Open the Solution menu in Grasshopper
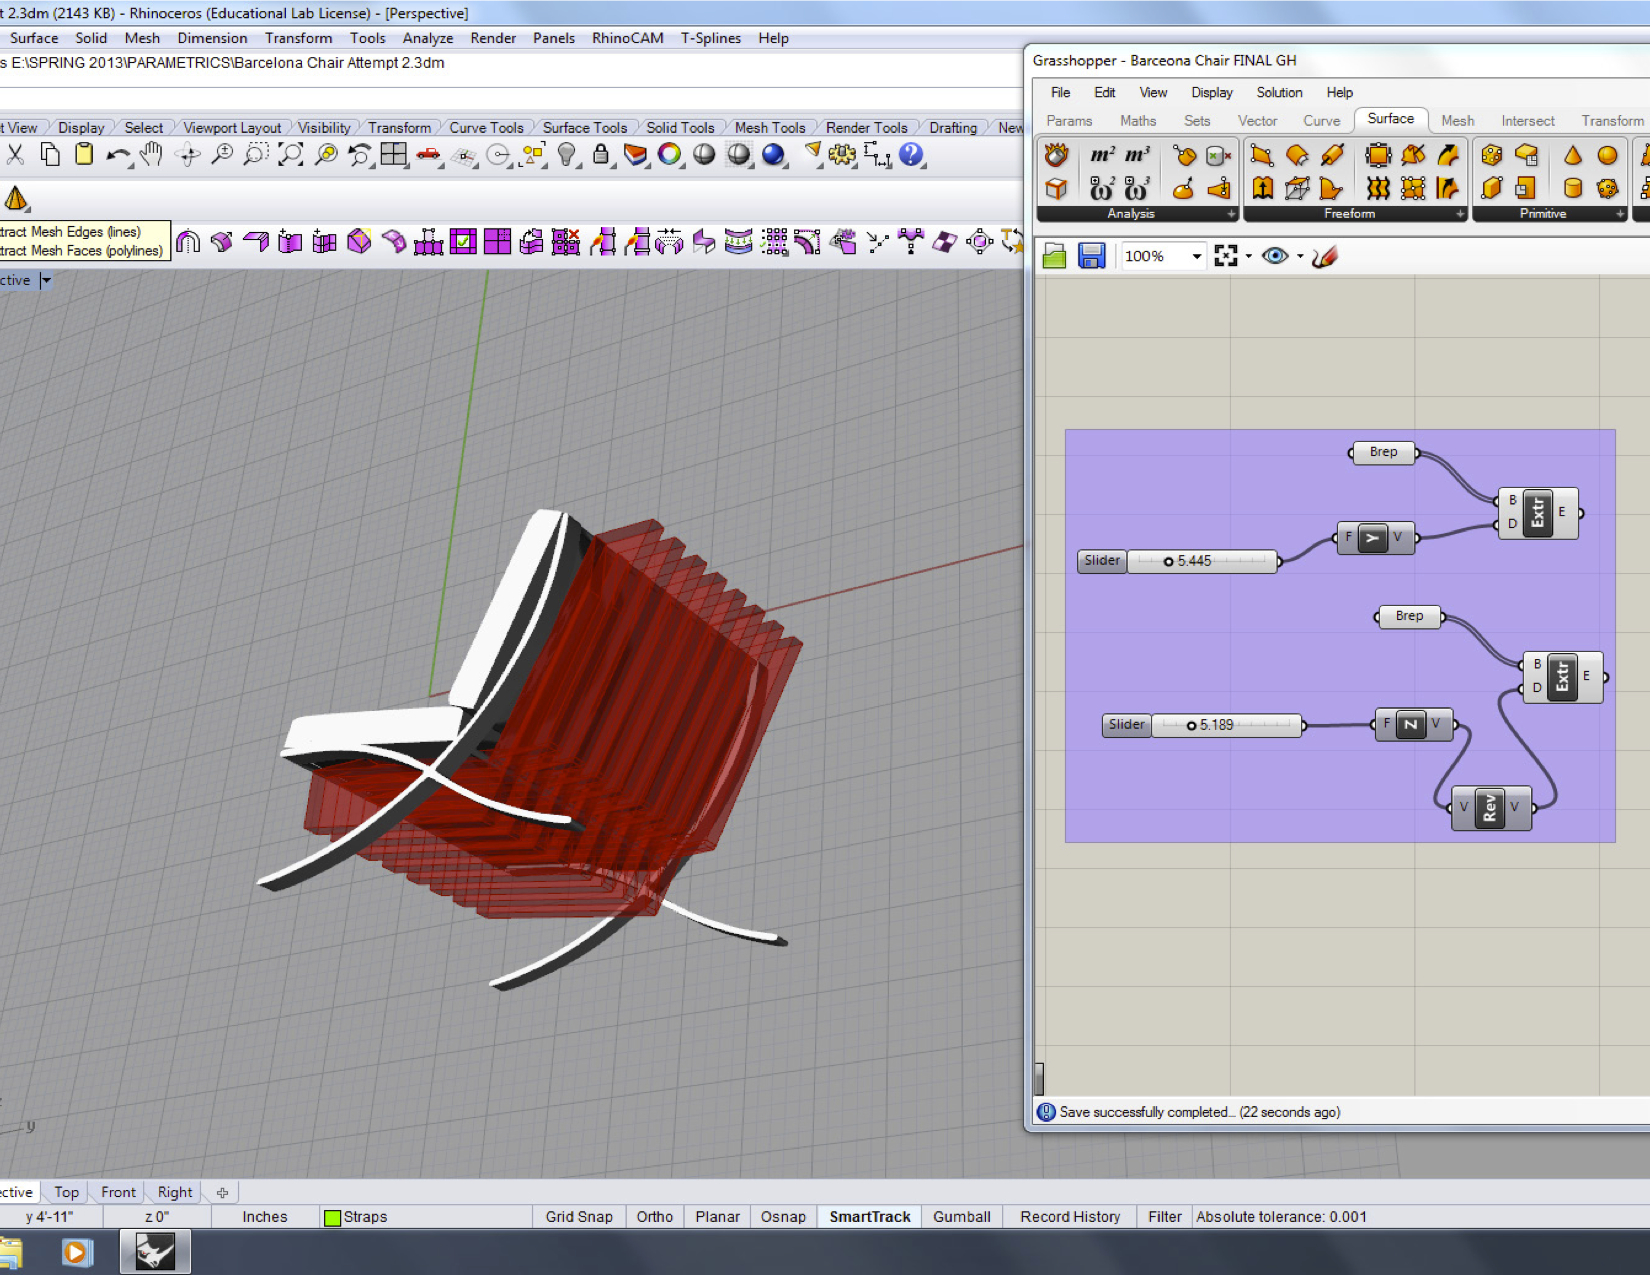Image resolution: width=1651 pixels, height=1275 pixels. (x=1279, y=92)
